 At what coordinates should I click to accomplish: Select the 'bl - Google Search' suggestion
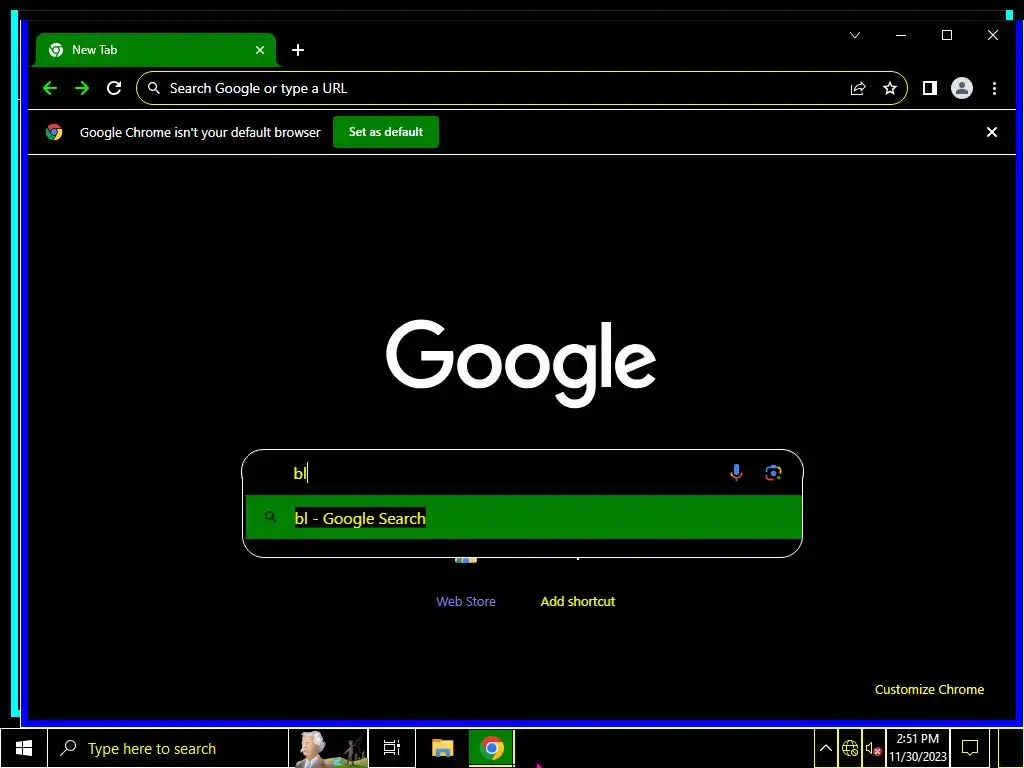tap(522, 518)
